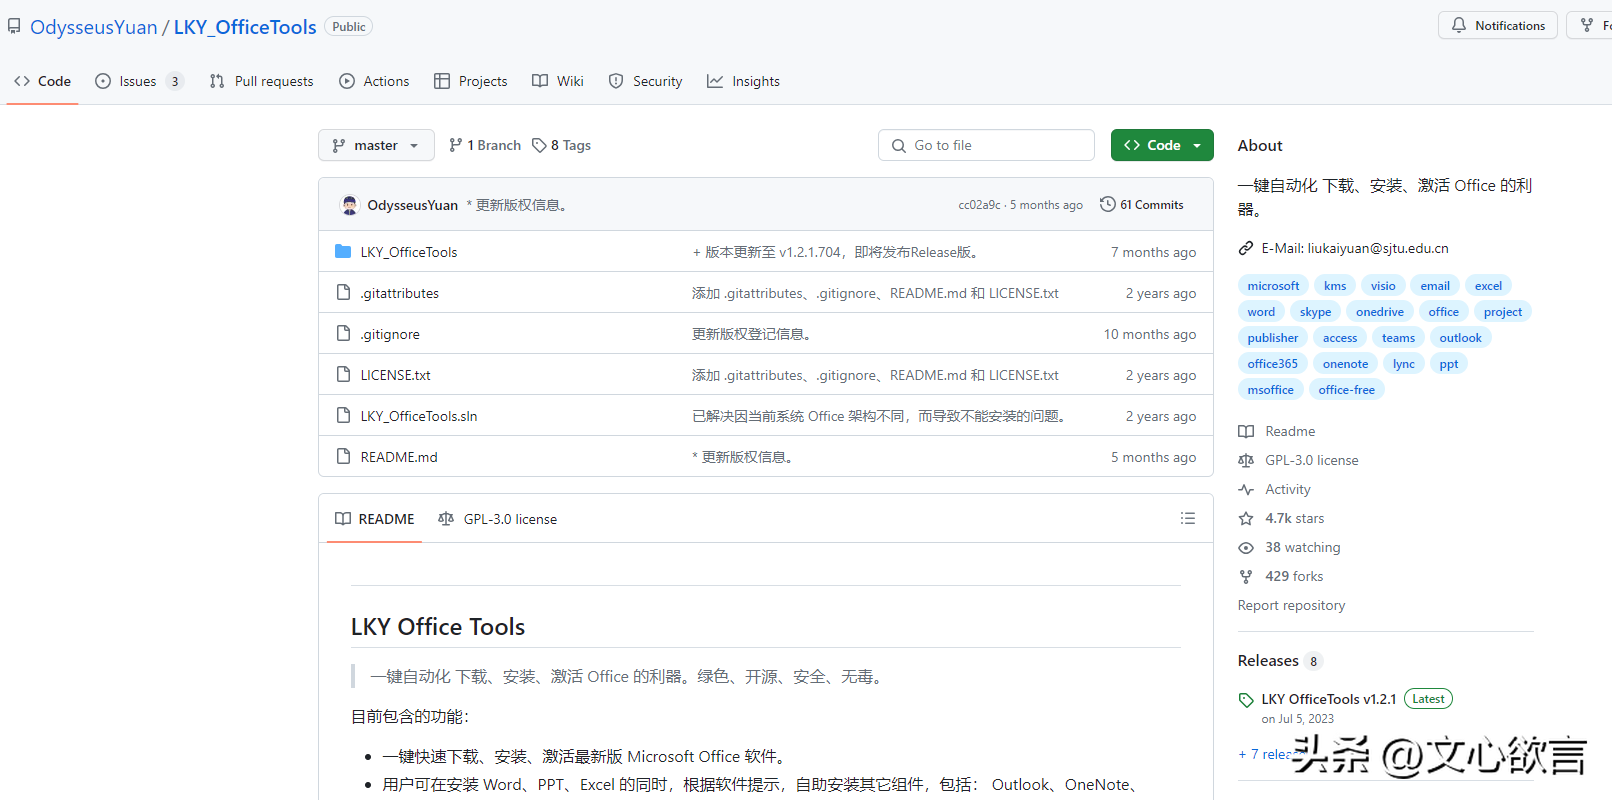Image resolution: width=1612 pixels, height=800 pixels.
Task: Click the outlook topic tag
Action: pos(1460,338)
